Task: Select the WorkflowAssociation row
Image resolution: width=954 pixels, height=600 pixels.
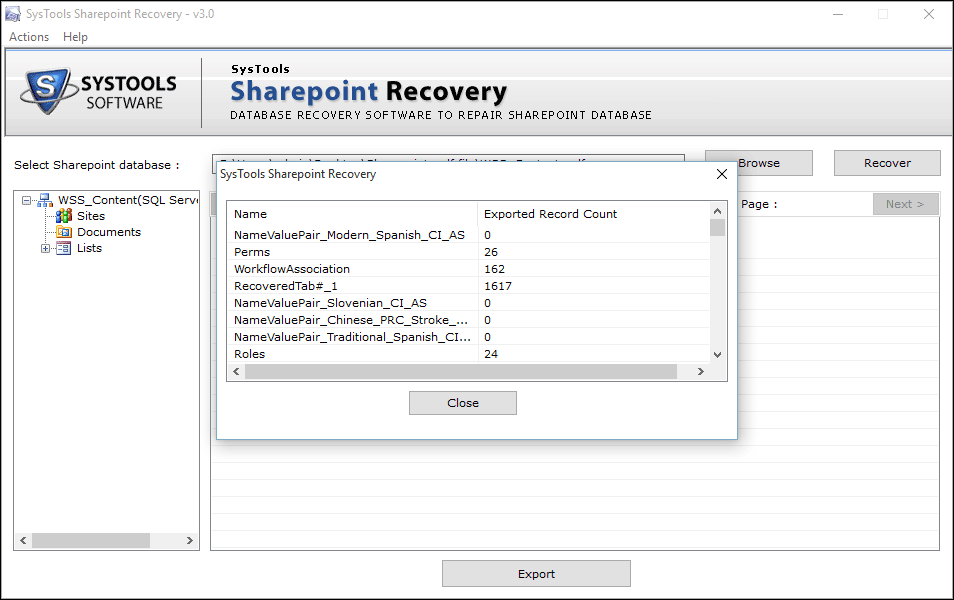Action: 468,269
